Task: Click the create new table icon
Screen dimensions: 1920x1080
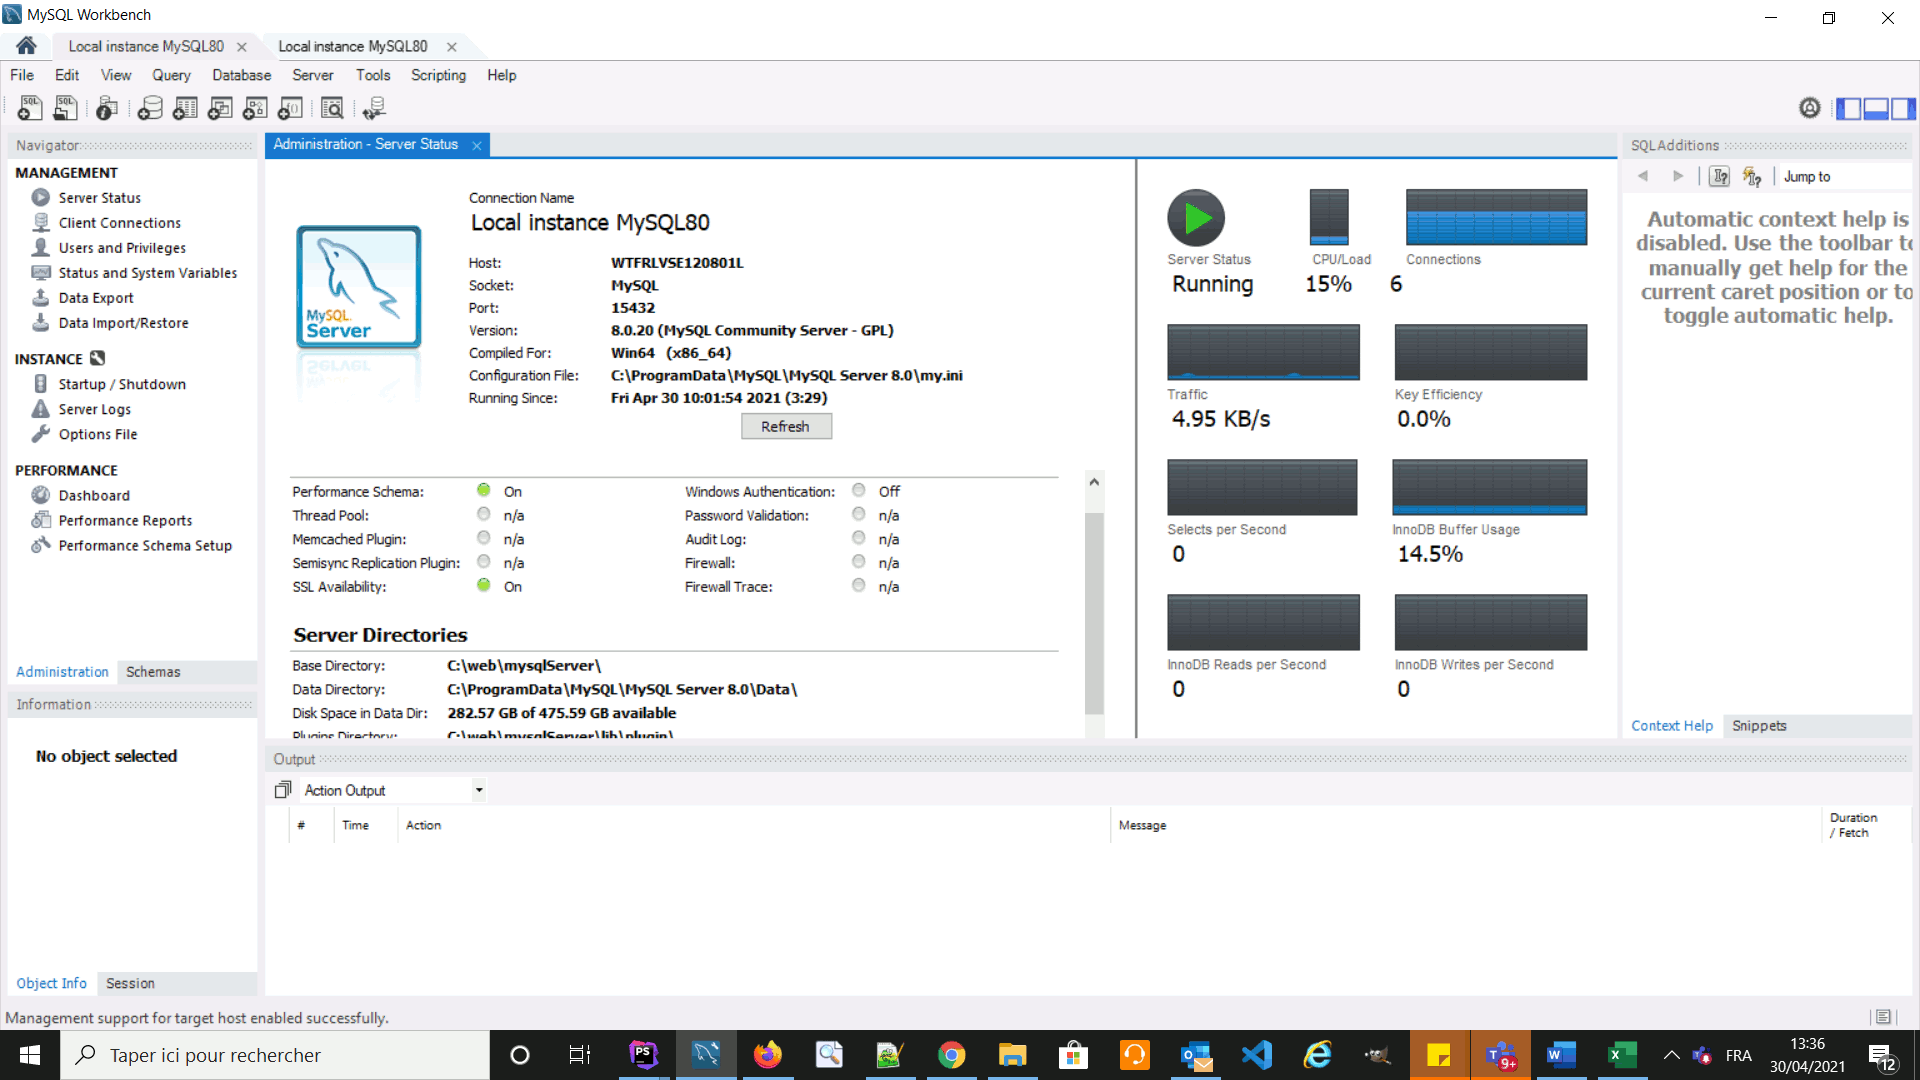Action: [185, 108]
